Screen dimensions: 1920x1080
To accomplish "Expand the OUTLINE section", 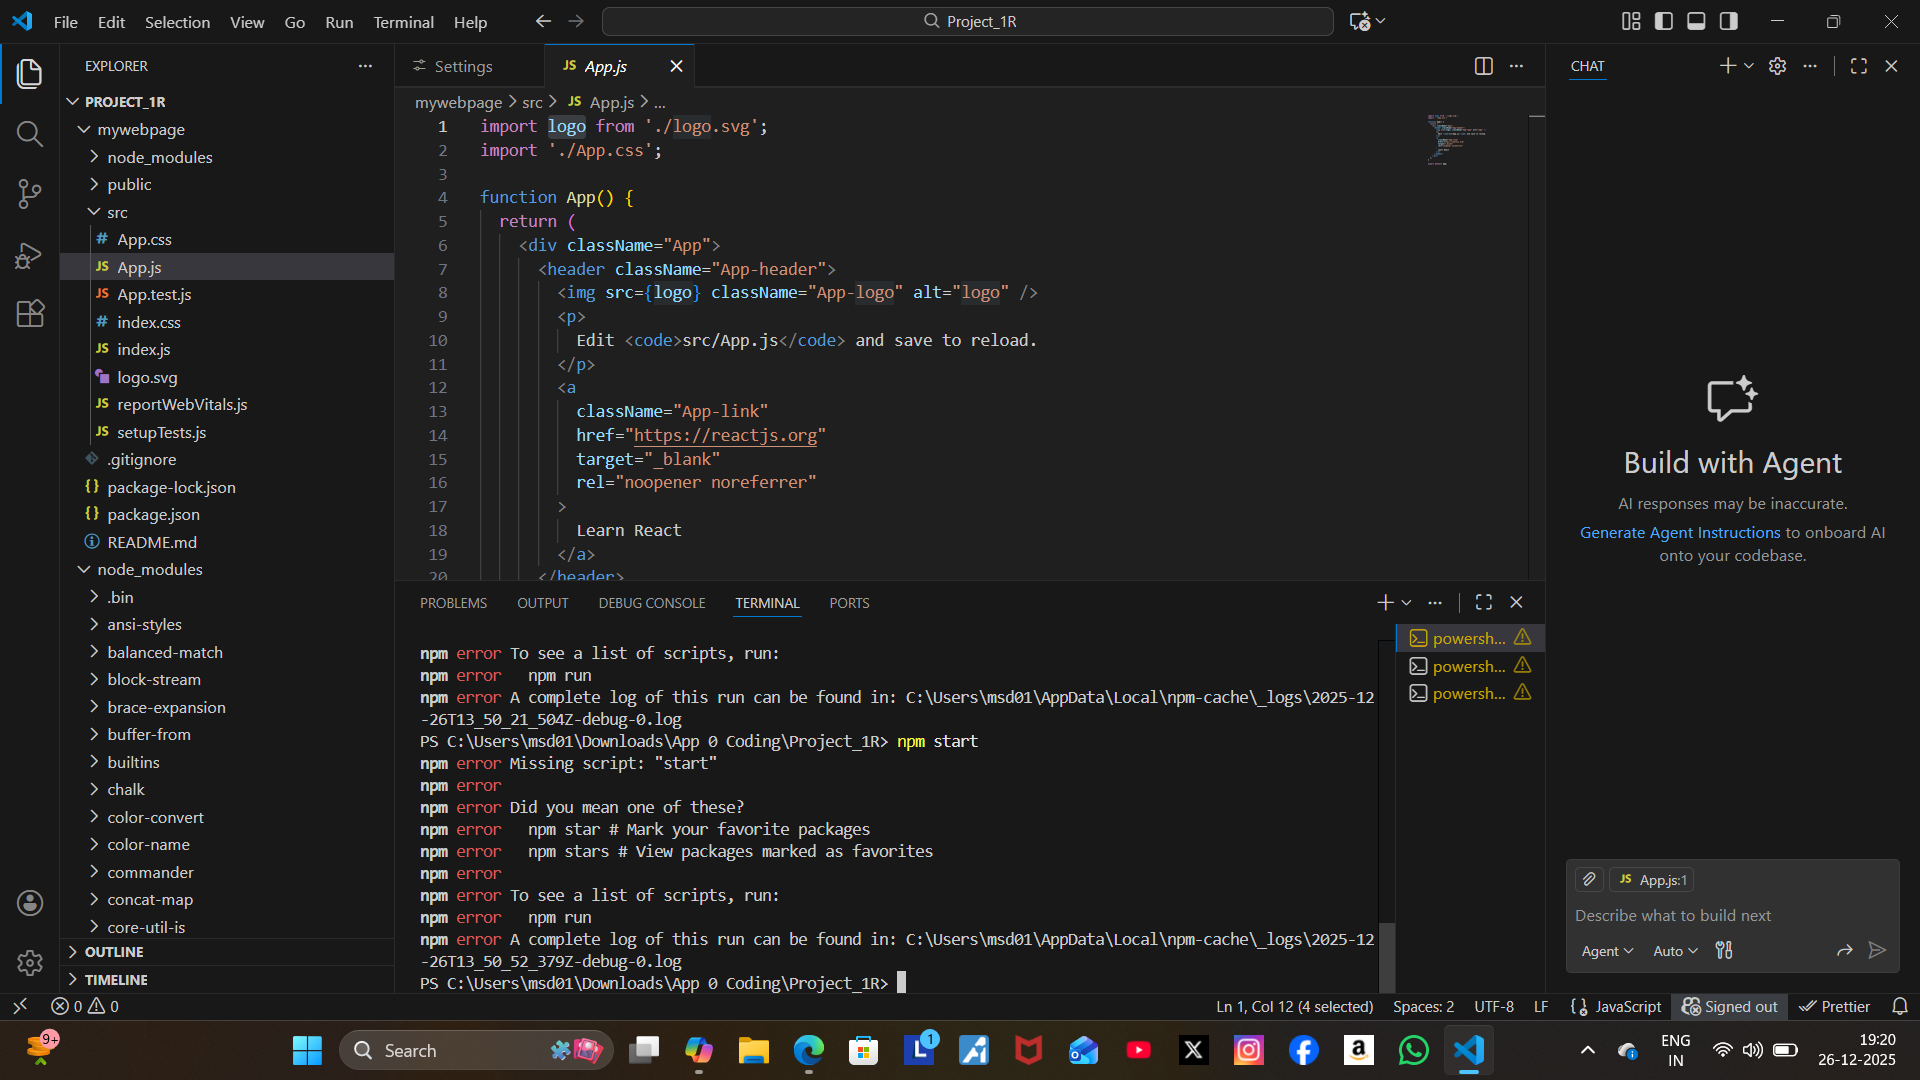I will point(114,952).
